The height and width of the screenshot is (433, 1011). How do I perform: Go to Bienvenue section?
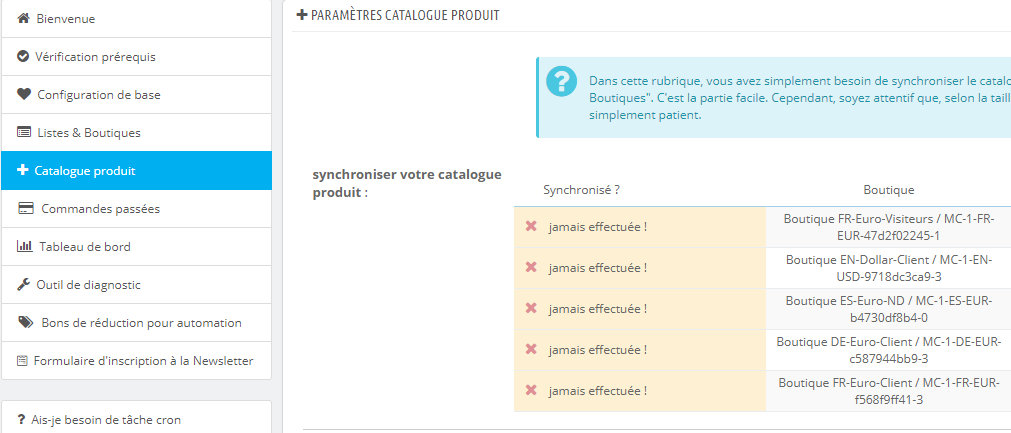(137, 19)
